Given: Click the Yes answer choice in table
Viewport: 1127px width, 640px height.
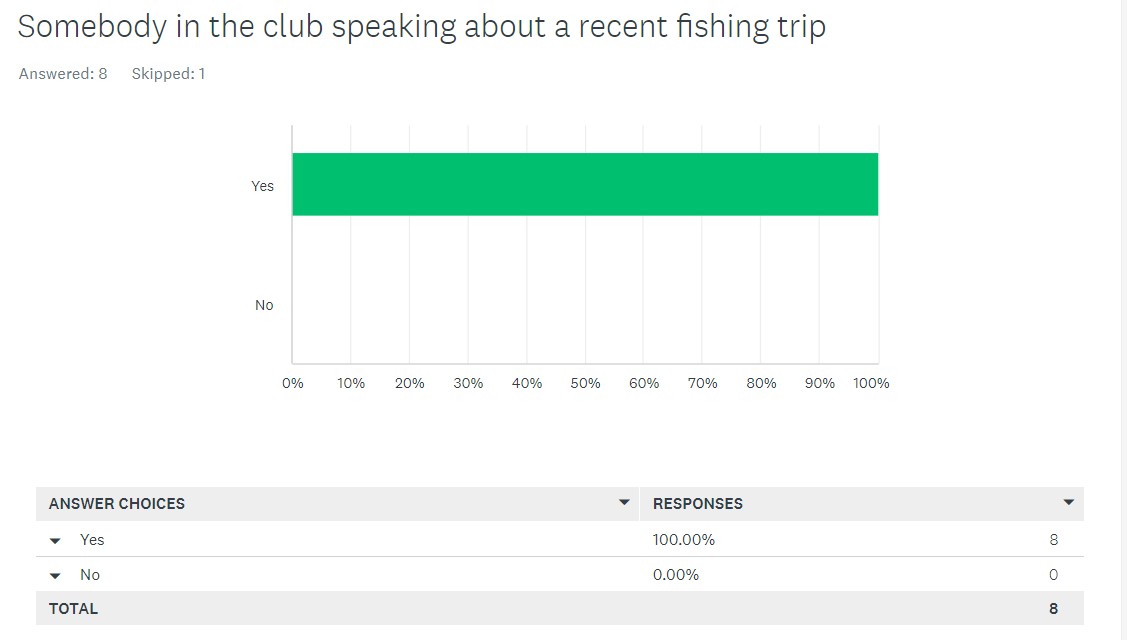Looking at the screenshot, I should (92, 540).
